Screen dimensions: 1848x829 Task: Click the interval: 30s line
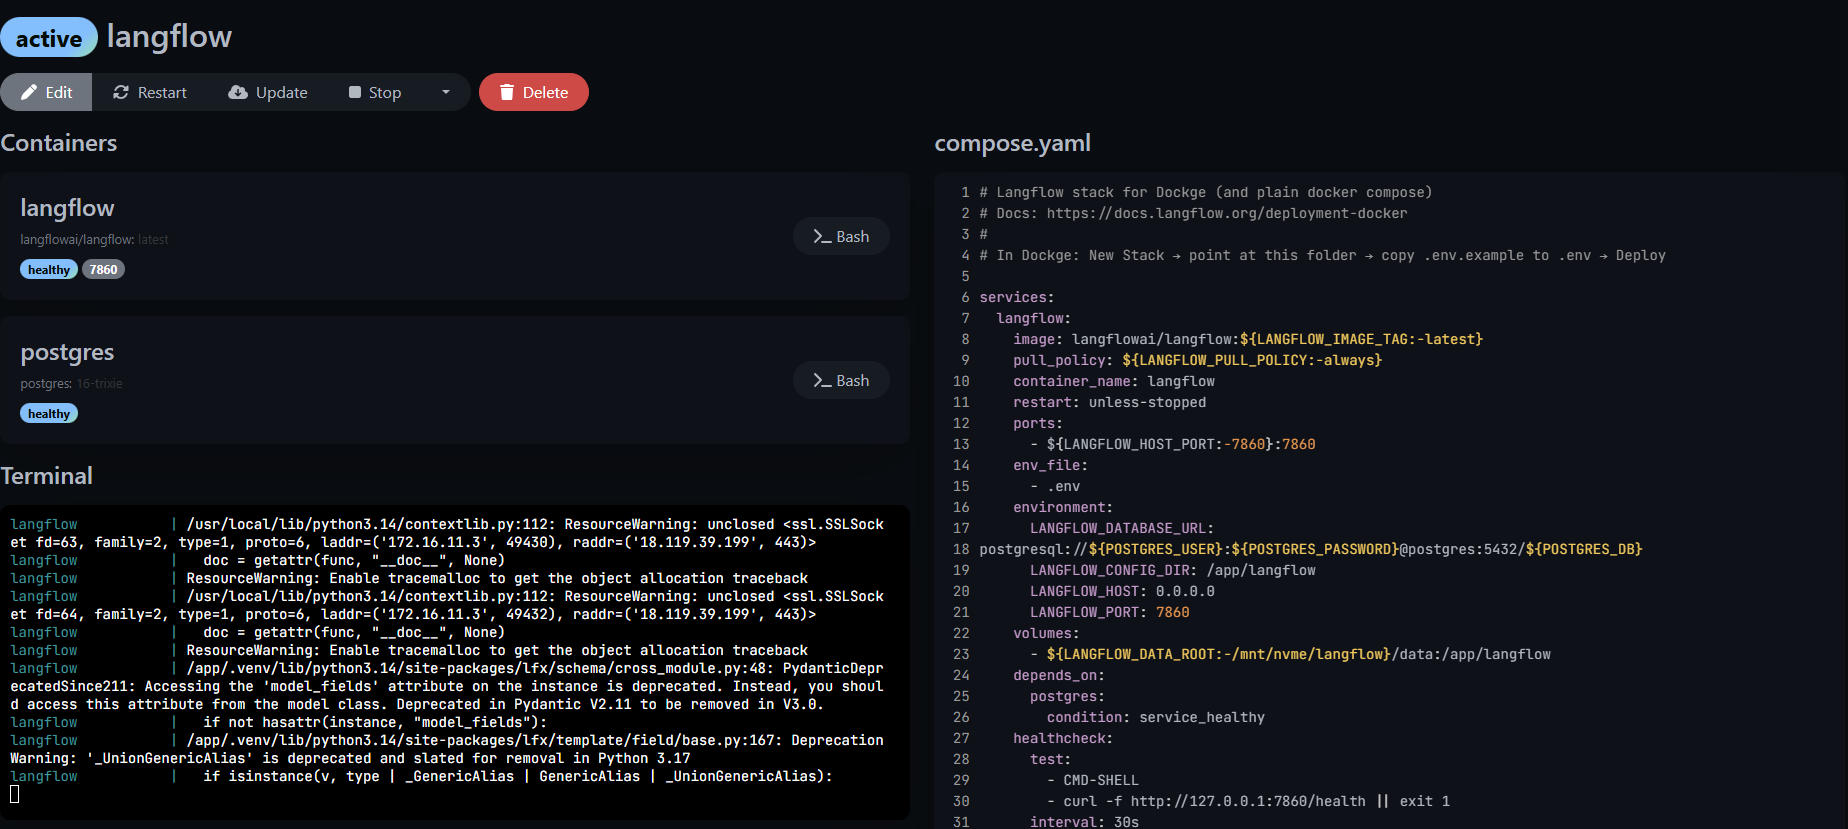(x=1084, y=822)
